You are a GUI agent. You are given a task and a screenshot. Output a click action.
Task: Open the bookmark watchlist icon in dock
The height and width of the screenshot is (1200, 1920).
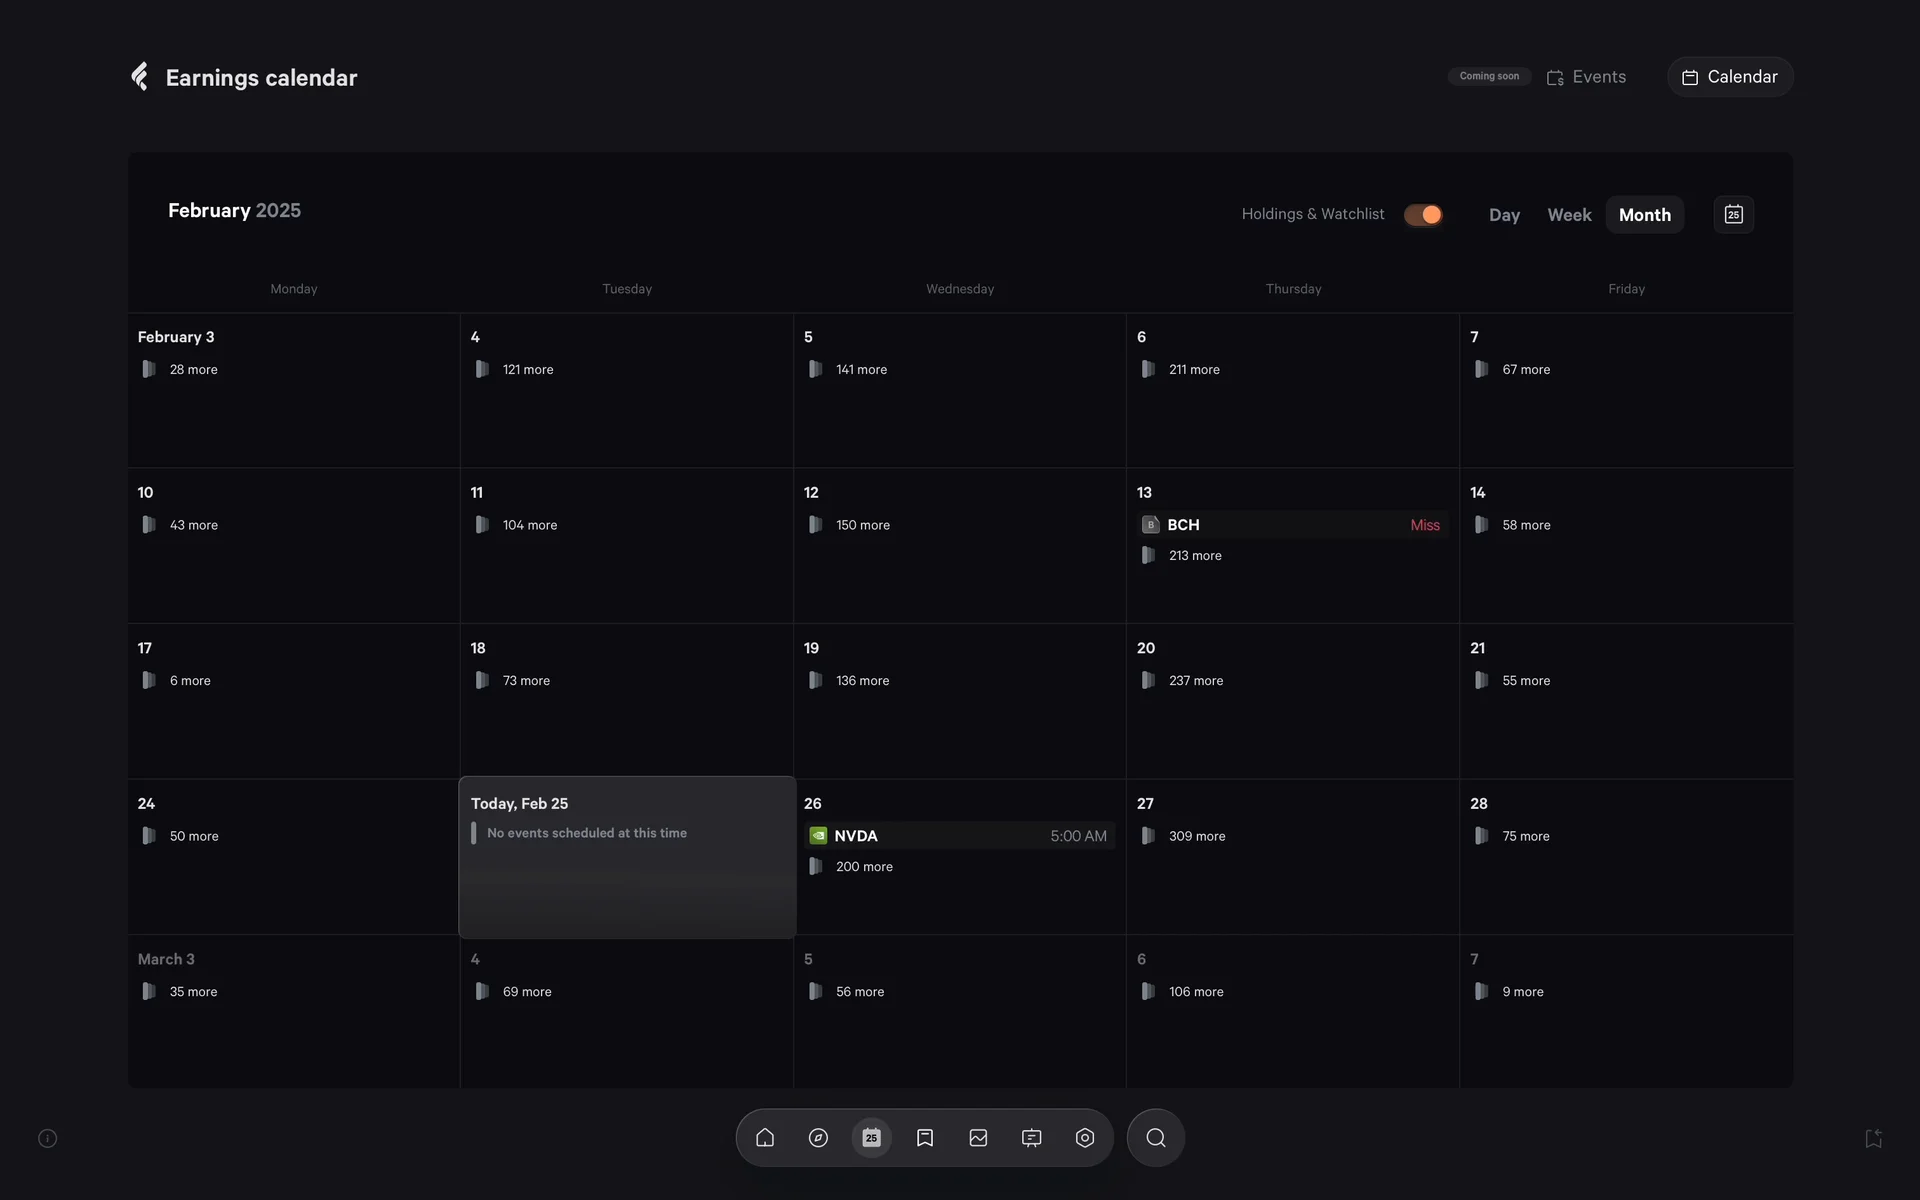pyautogui.click(x=925, y=1138)
